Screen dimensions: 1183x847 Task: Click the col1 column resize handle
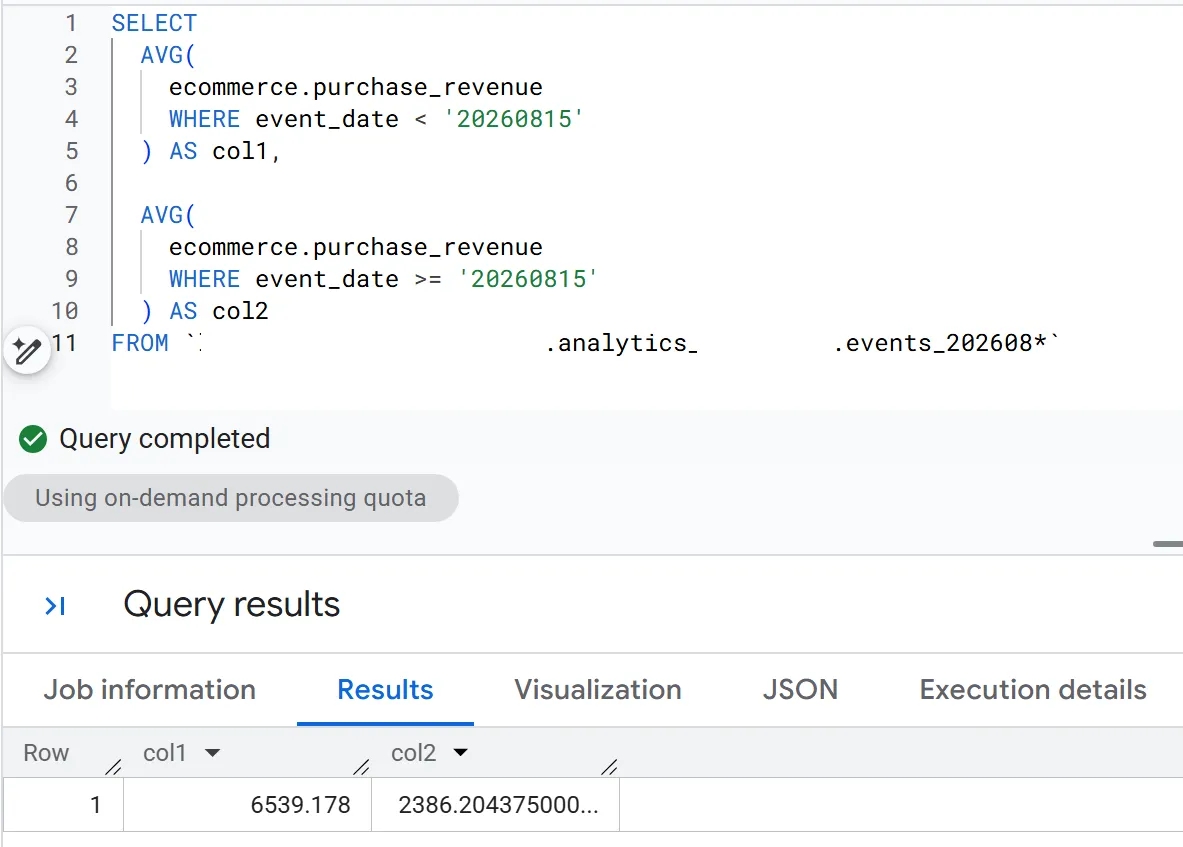(362, 767)
